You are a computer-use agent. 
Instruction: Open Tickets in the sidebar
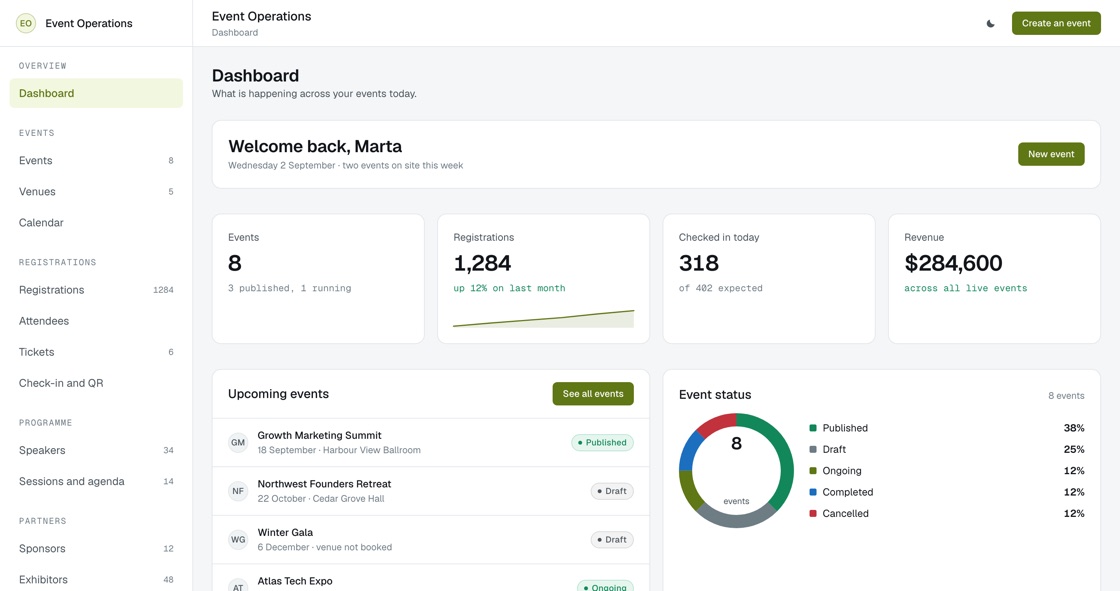tap(96, 352)
